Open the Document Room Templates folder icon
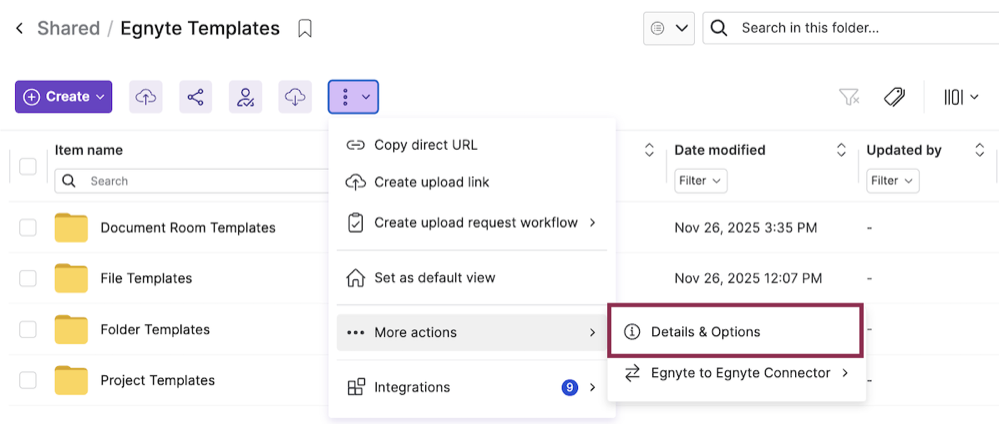Screen dimensions: 999x424 71,228
